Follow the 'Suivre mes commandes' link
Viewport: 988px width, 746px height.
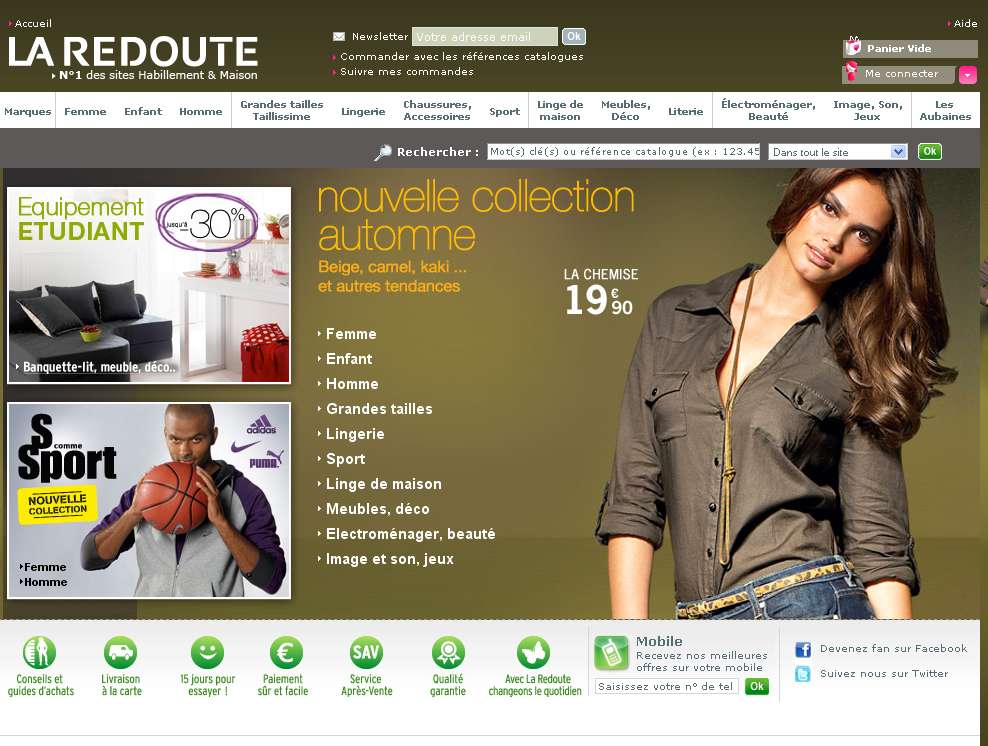tap(406, 72)
